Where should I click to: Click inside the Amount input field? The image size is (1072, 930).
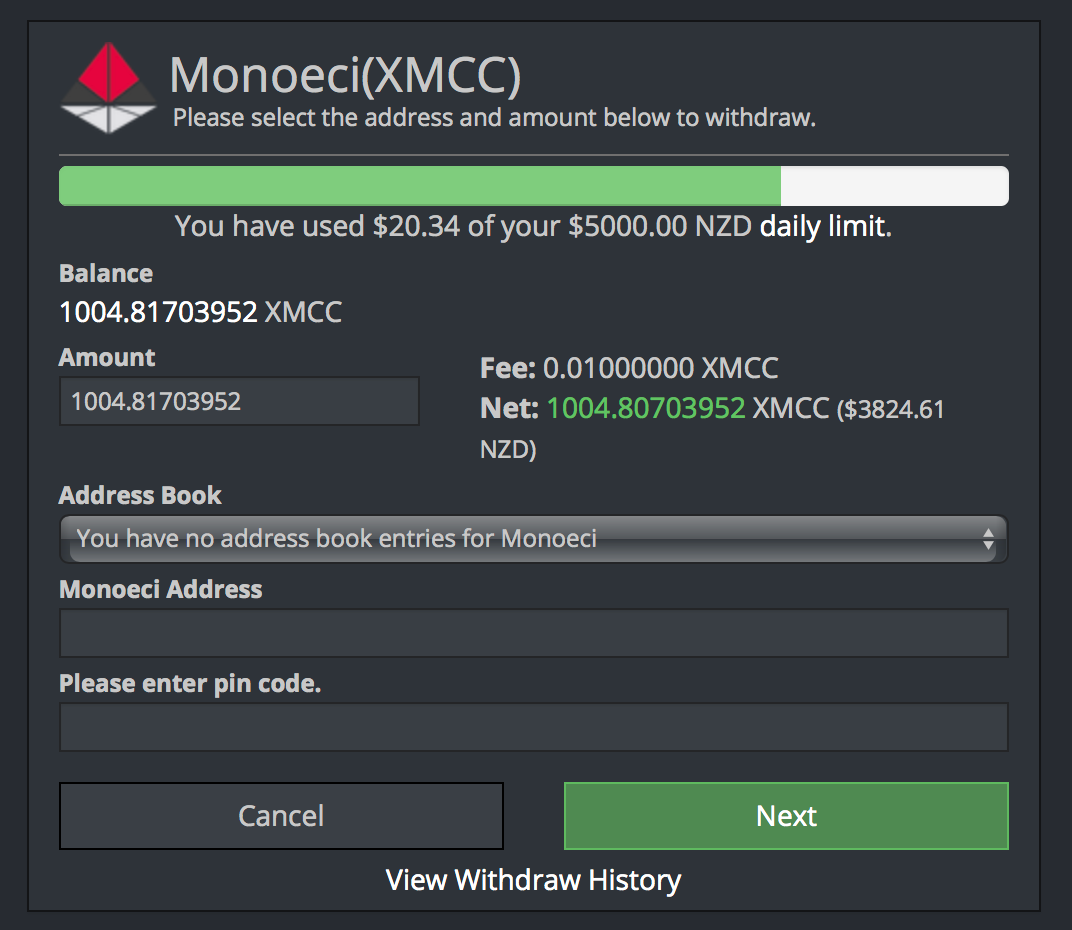239,401
